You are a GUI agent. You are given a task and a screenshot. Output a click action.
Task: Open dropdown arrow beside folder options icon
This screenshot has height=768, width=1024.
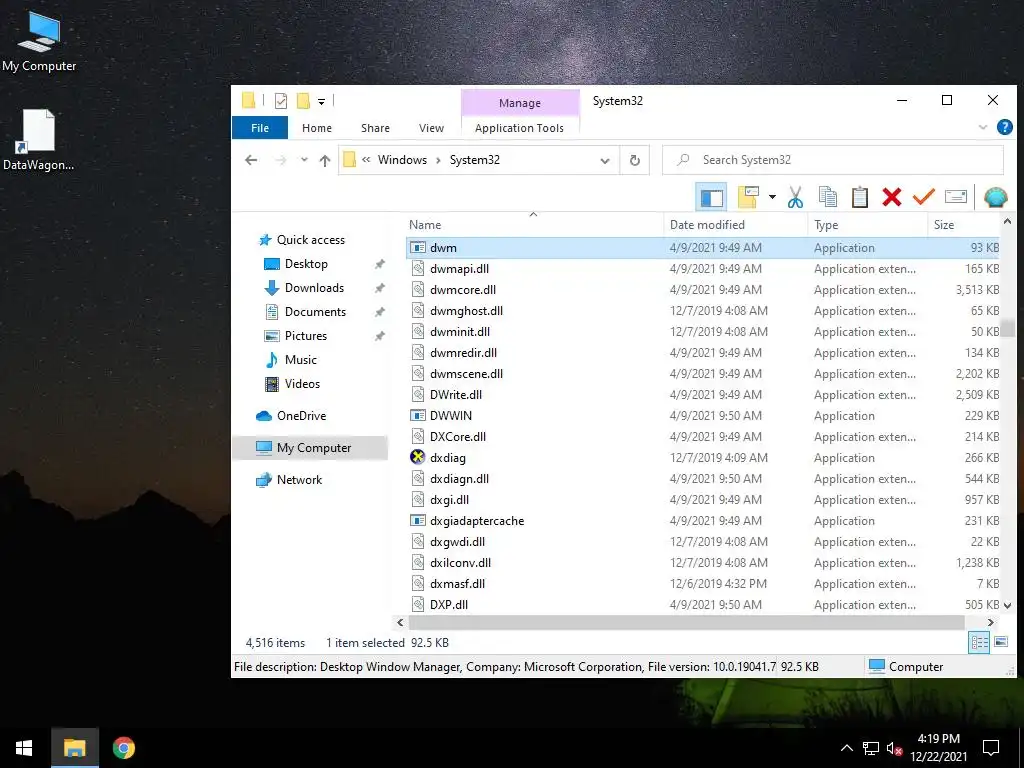point(772,197)
